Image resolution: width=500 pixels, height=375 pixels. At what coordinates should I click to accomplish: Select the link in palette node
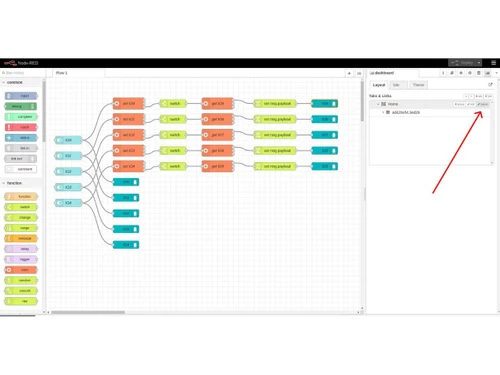coord(21,148)
